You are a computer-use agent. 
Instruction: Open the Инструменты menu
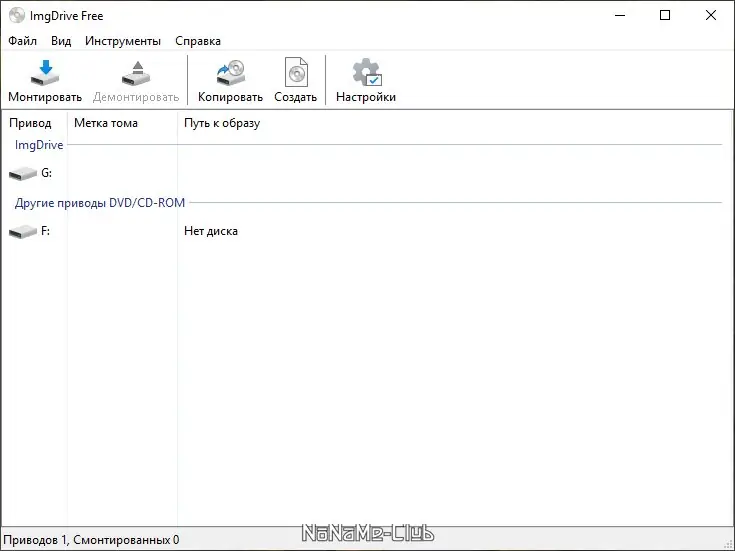click(x=123, y=41)
